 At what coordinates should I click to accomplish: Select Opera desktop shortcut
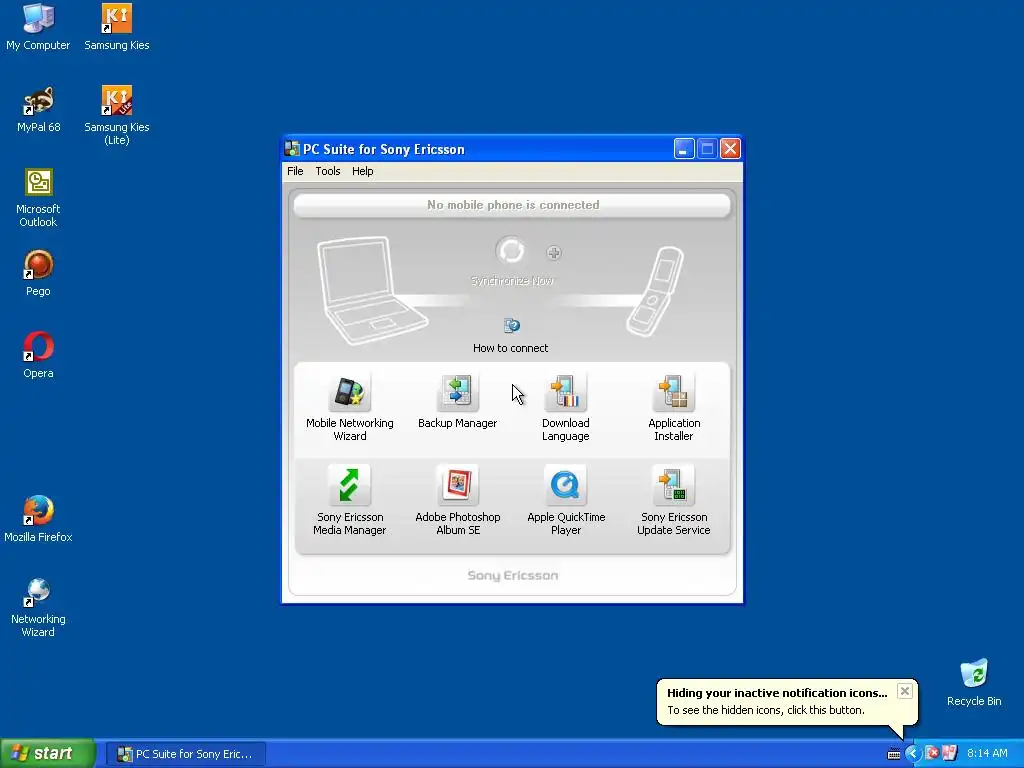point(38,356)
